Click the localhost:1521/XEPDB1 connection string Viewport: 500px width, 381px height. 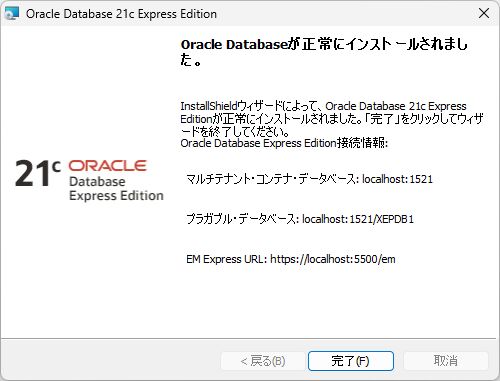(358, 219)
